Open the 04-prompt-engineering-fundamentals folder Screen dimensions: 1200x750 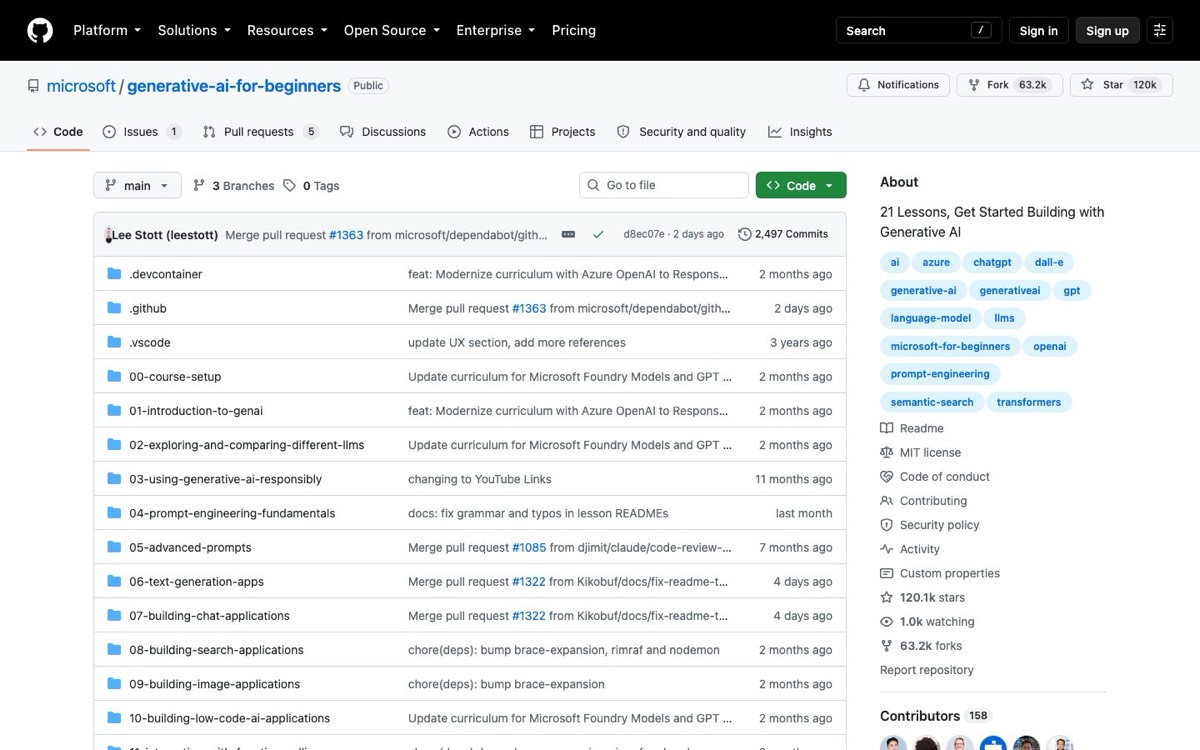pyautogui.click(x=232, y=513)
